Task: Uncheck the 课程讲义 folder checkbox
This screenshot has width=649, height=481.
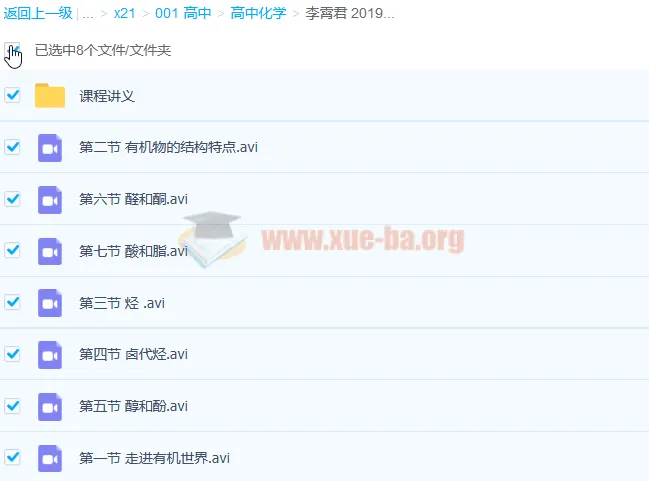Action: [12, 95]
